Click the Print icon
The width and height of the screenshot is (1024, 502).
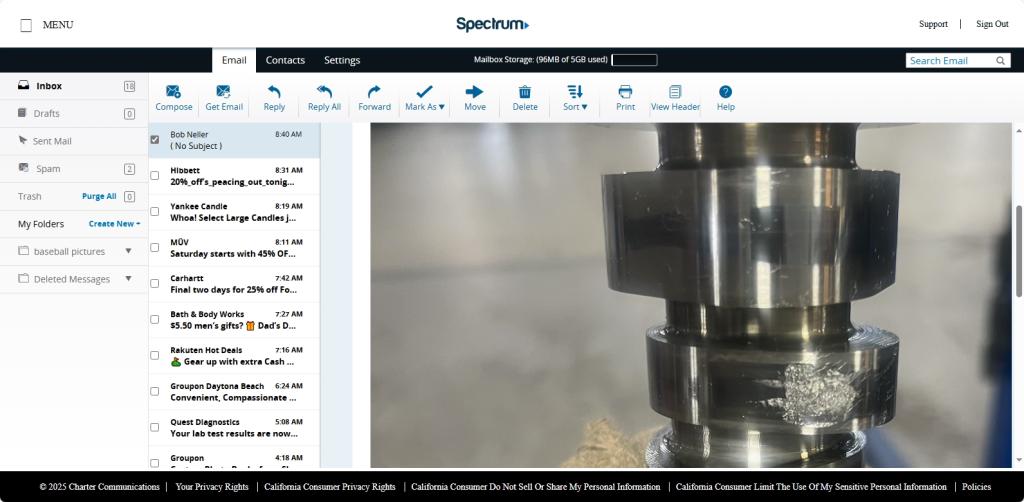[625, 91]
